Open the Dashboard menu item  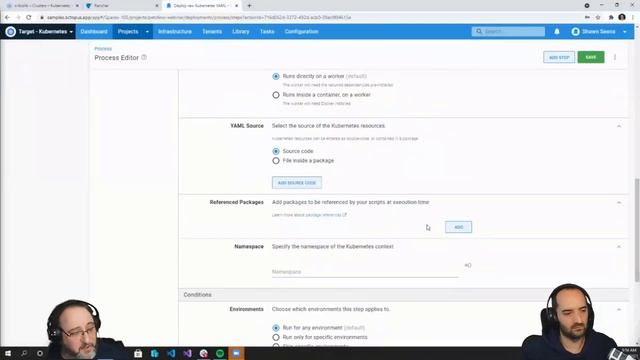(x=94, y=31)
